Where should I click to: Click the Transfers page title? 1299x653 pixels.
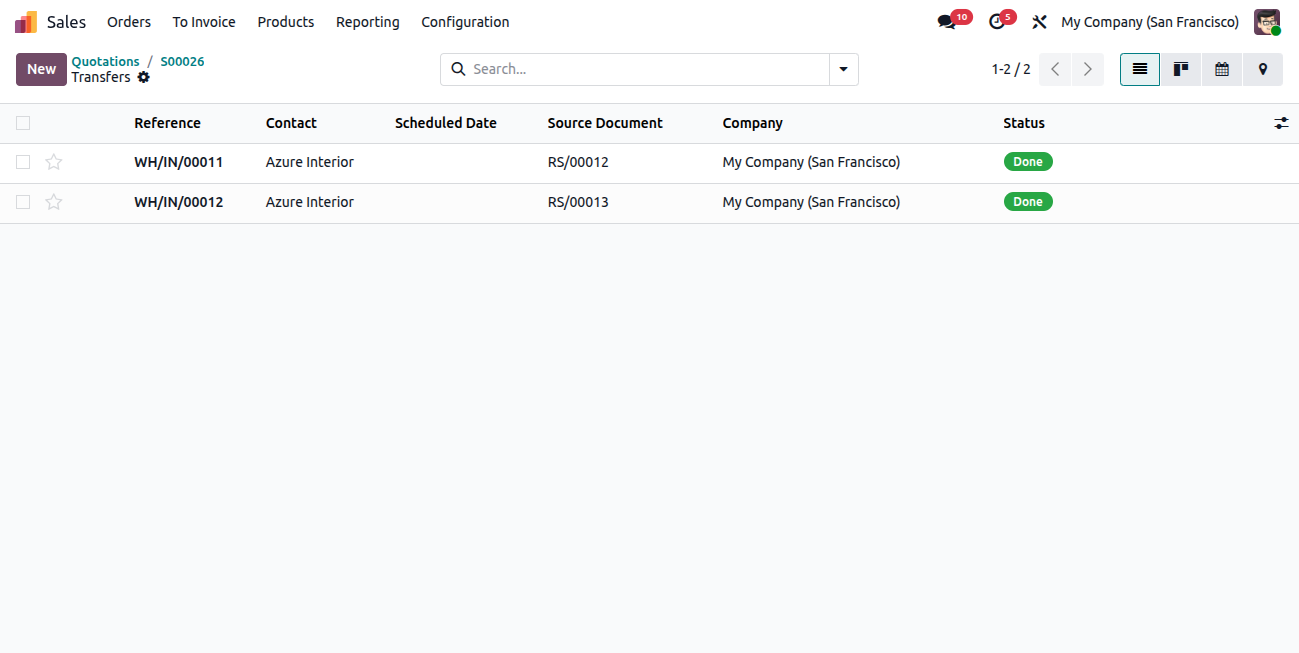click(x=101, y=77)
